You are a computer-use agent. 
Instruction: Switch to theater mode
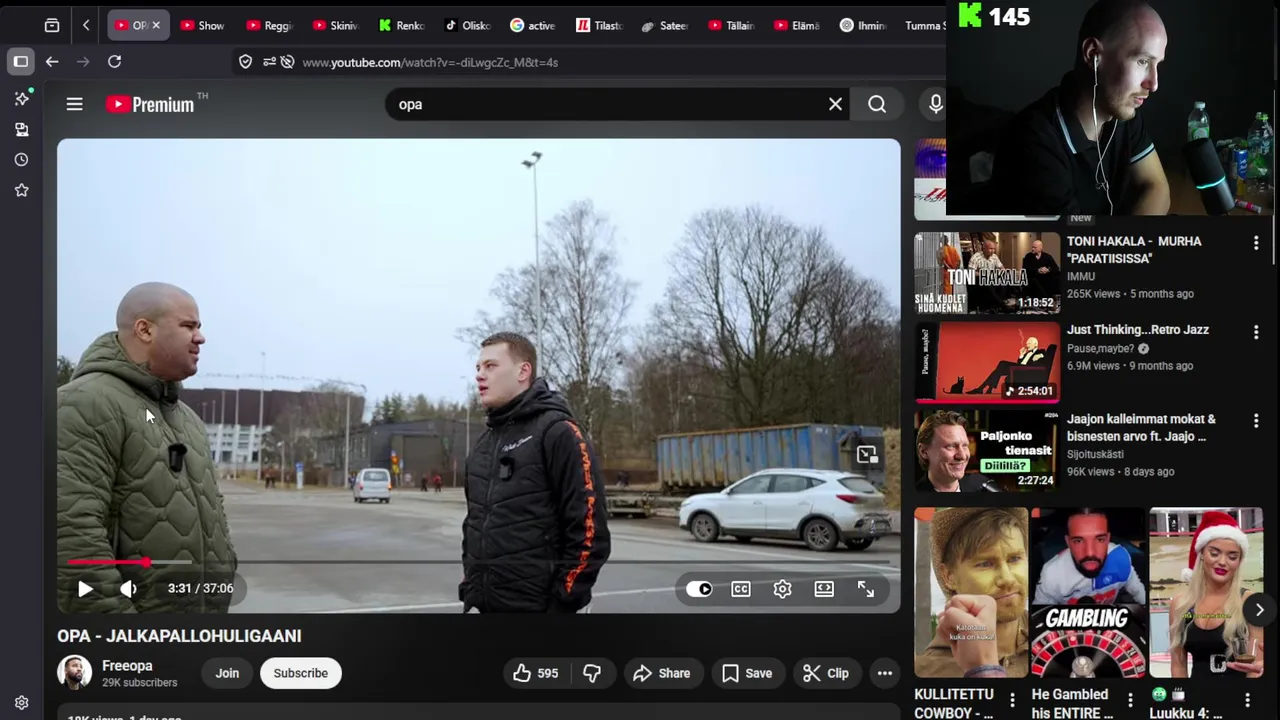[x=824, y=589]
